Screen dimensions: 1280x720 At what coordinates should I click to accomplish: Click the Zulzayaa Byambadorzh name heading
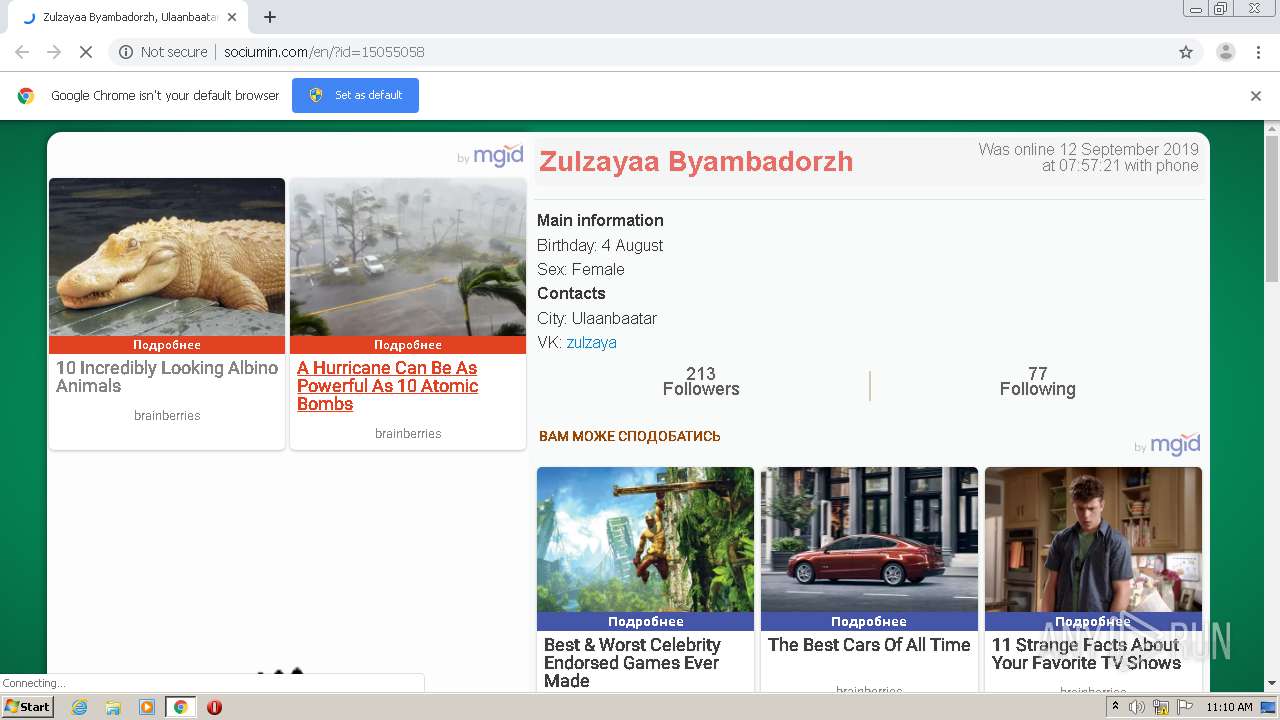tap(696, 161)
